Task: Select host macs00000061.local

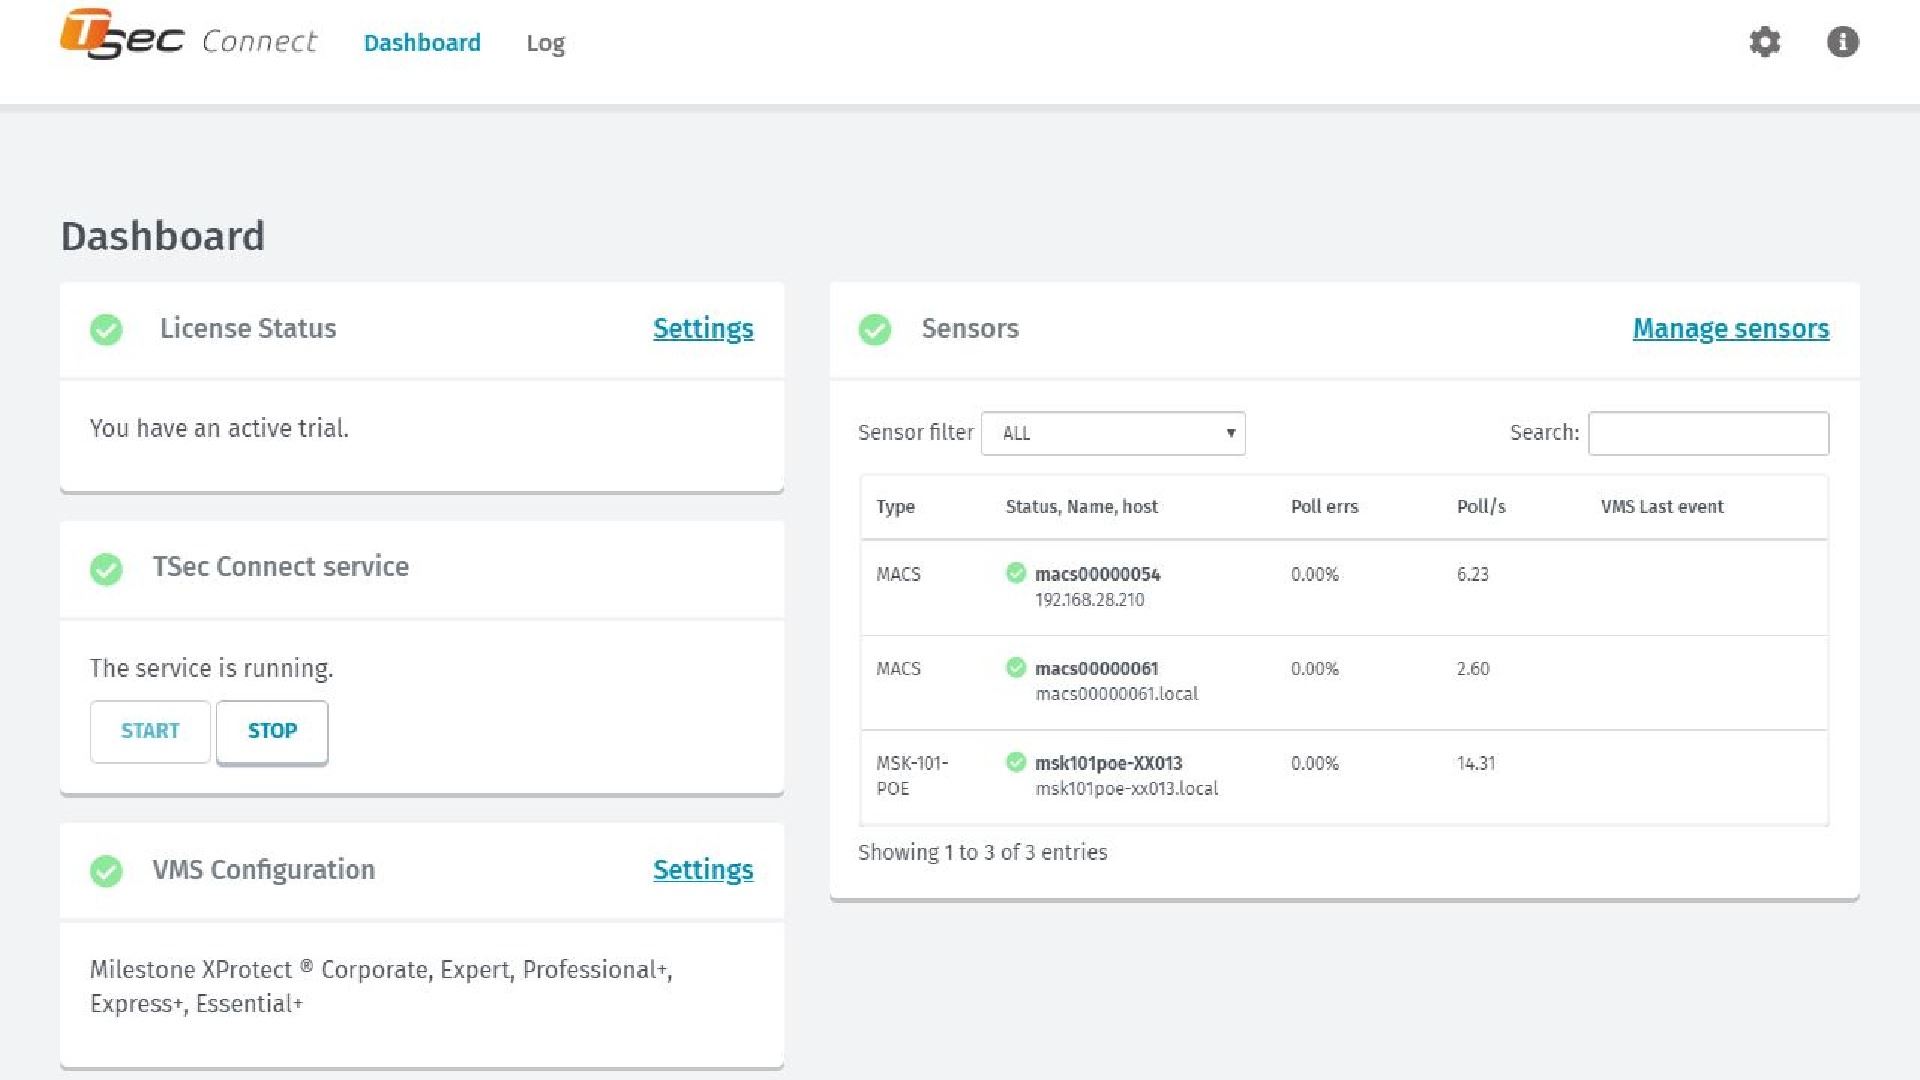Action: pos(1116,694)
